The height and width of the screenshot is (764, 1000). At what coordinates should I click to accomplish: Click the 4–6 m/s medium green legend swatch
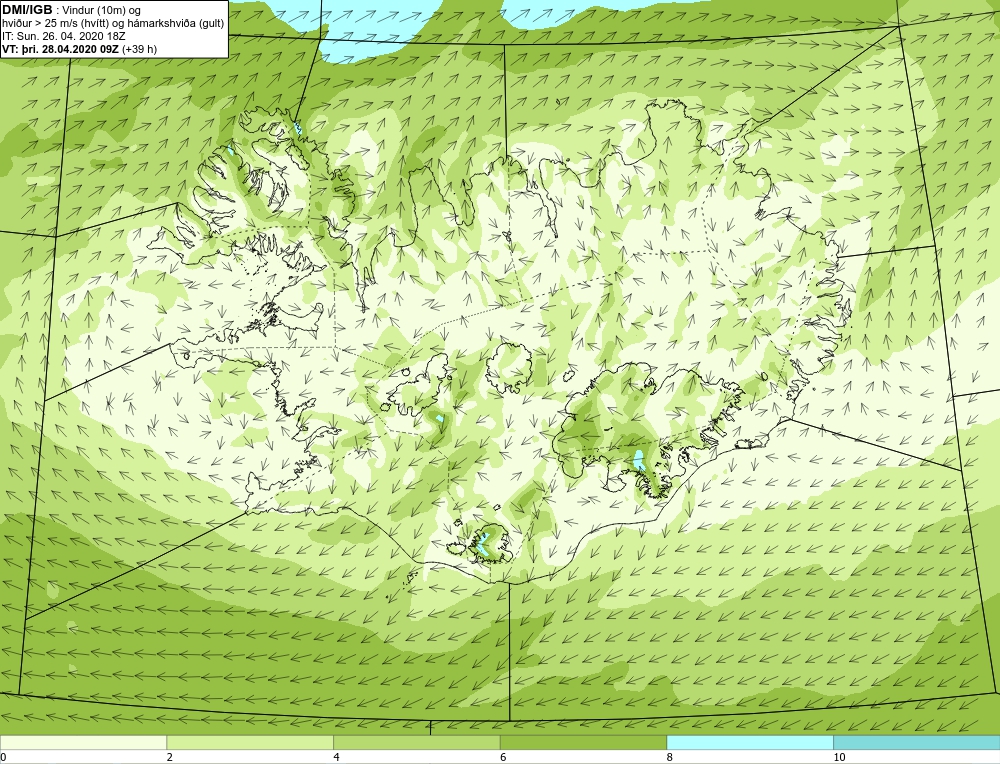point(416,742)
